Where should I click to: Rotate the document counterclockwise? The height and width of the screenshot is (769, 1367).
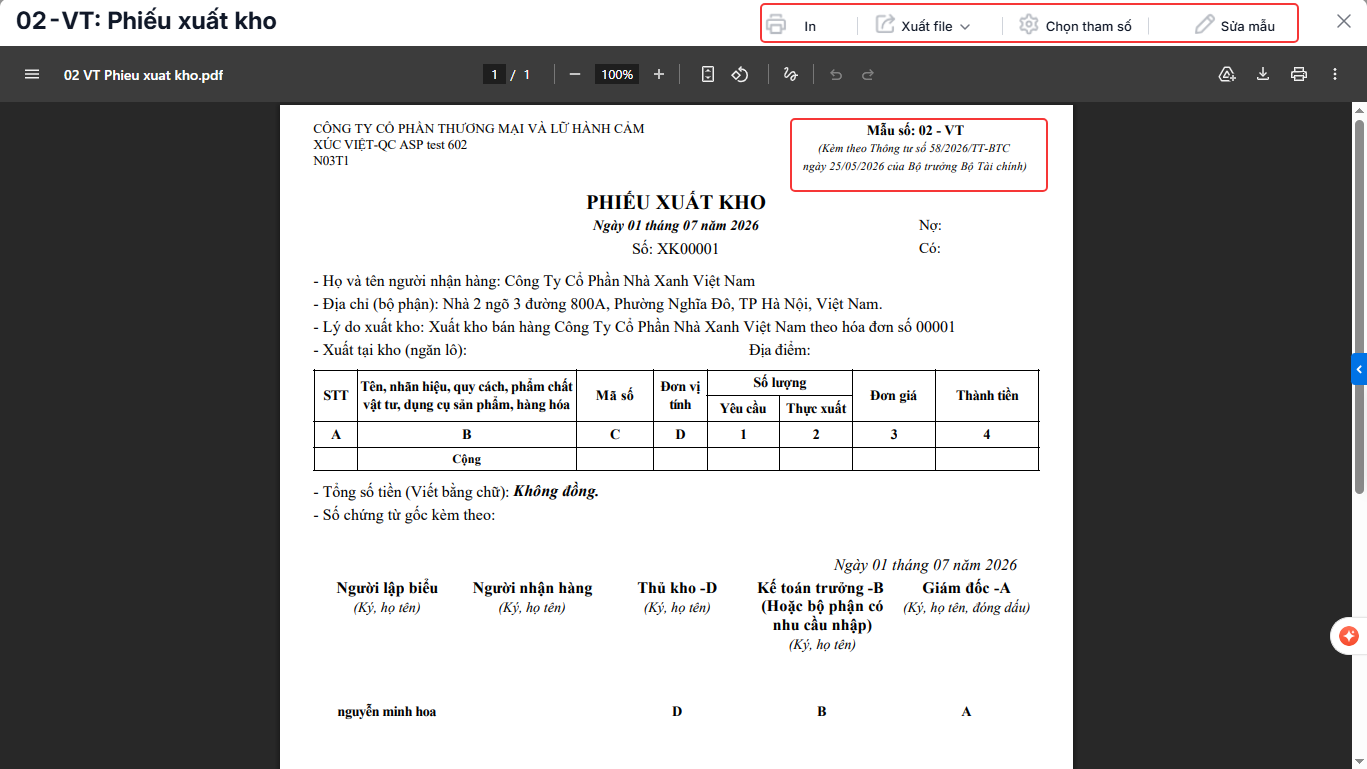740,74
